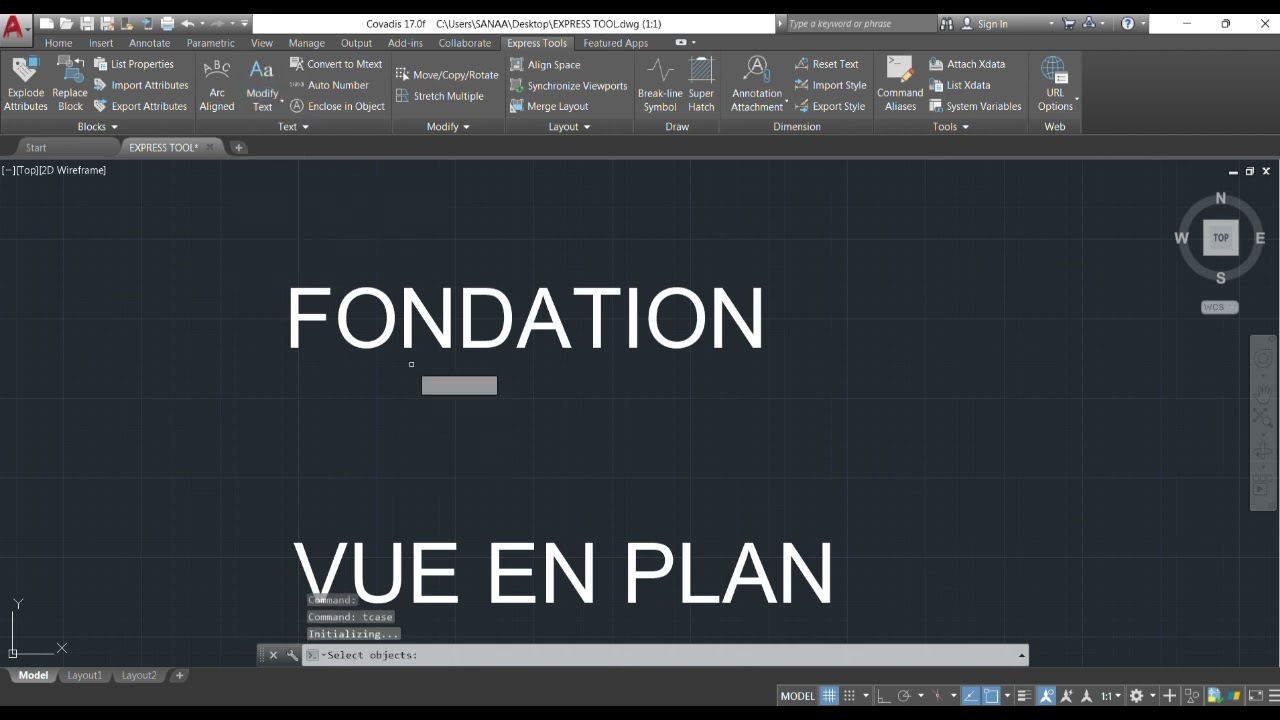This screenshot has width=1280, height=720.
Task: Select Stretch Multiple
Action: (440, 96)
